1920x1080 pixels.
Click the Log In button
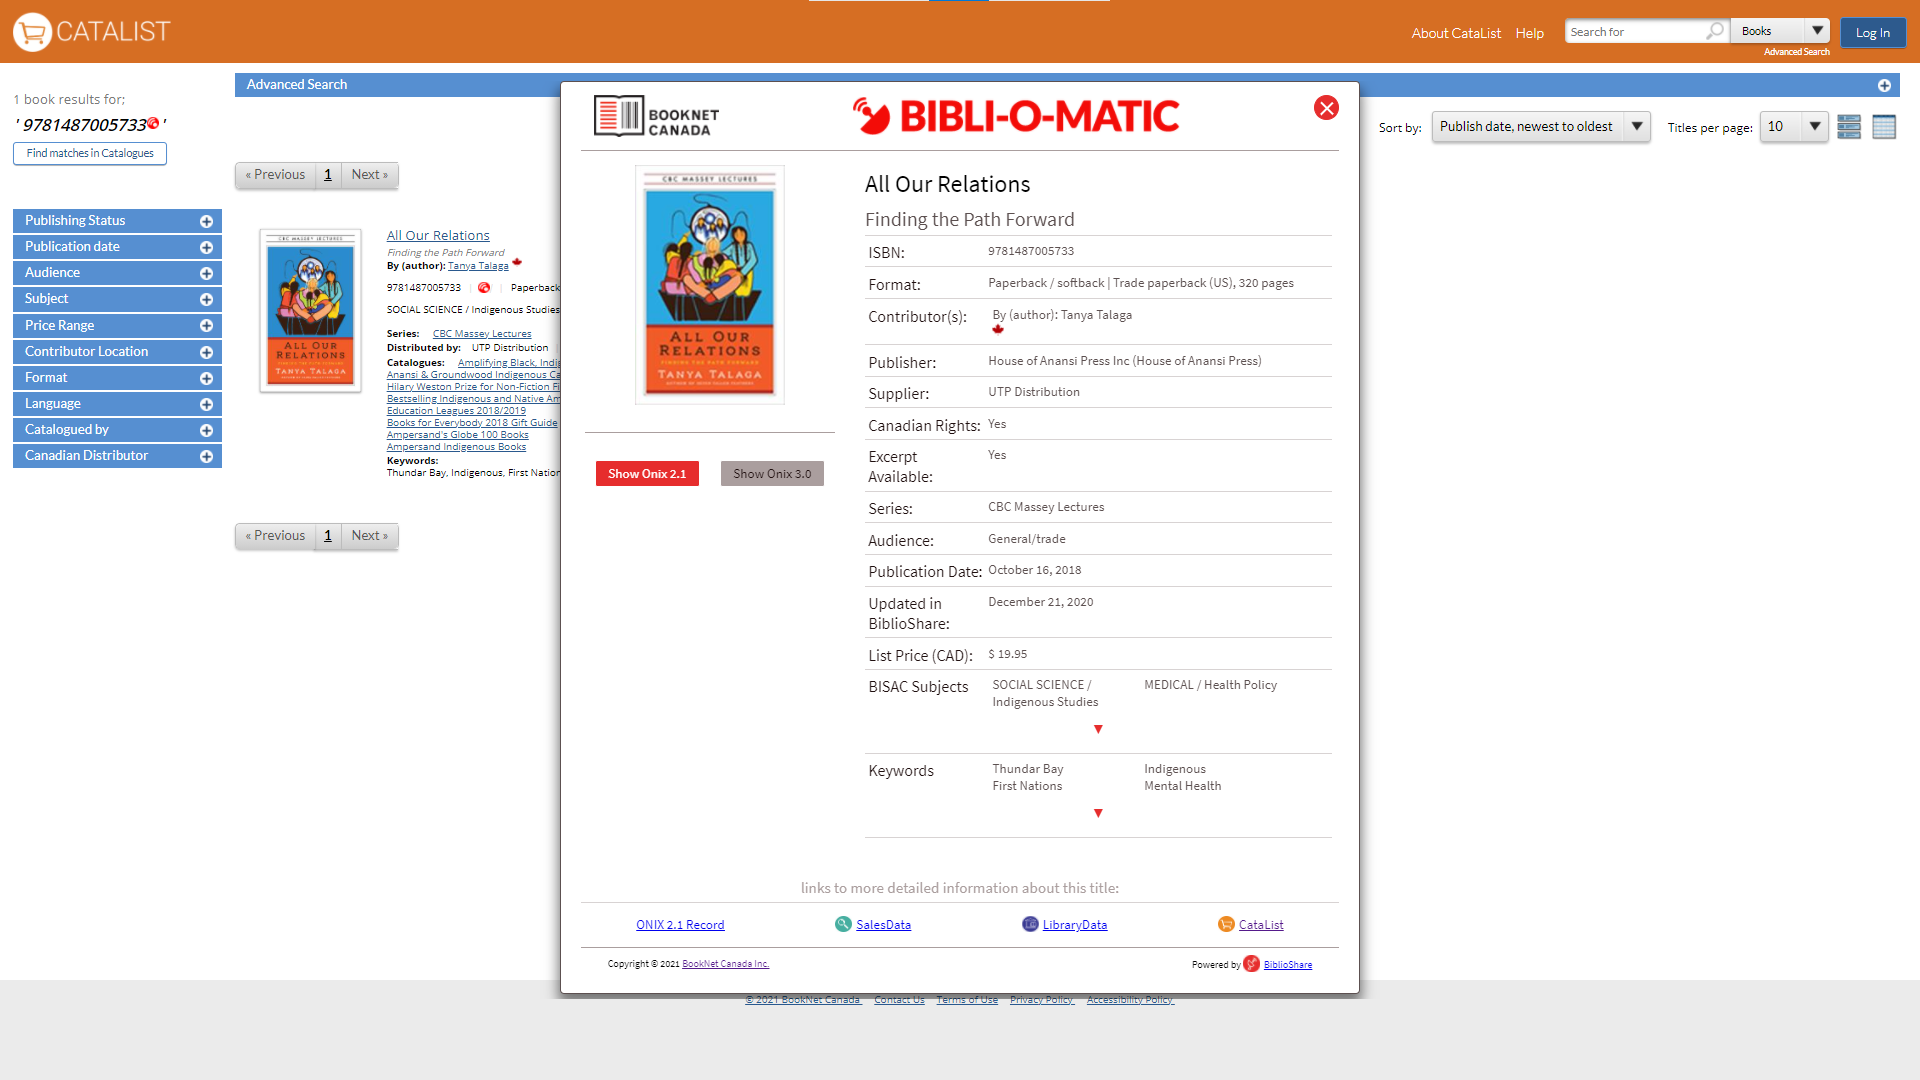(x=1873, y=33)
